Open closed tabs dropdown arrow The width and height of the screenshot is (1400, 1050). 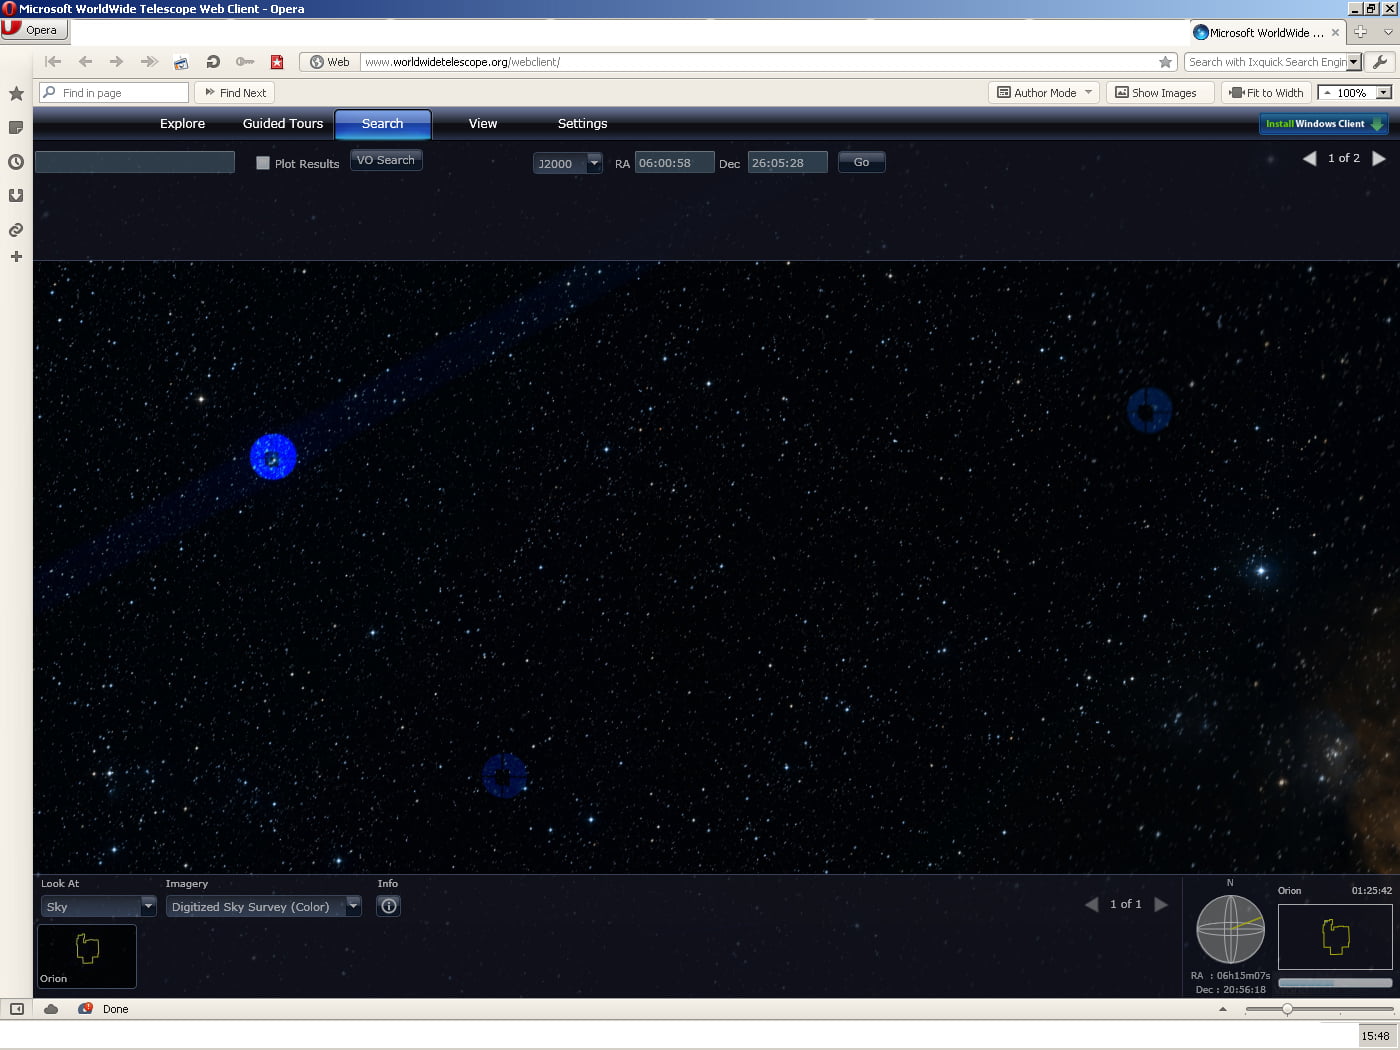(1388, 32)
